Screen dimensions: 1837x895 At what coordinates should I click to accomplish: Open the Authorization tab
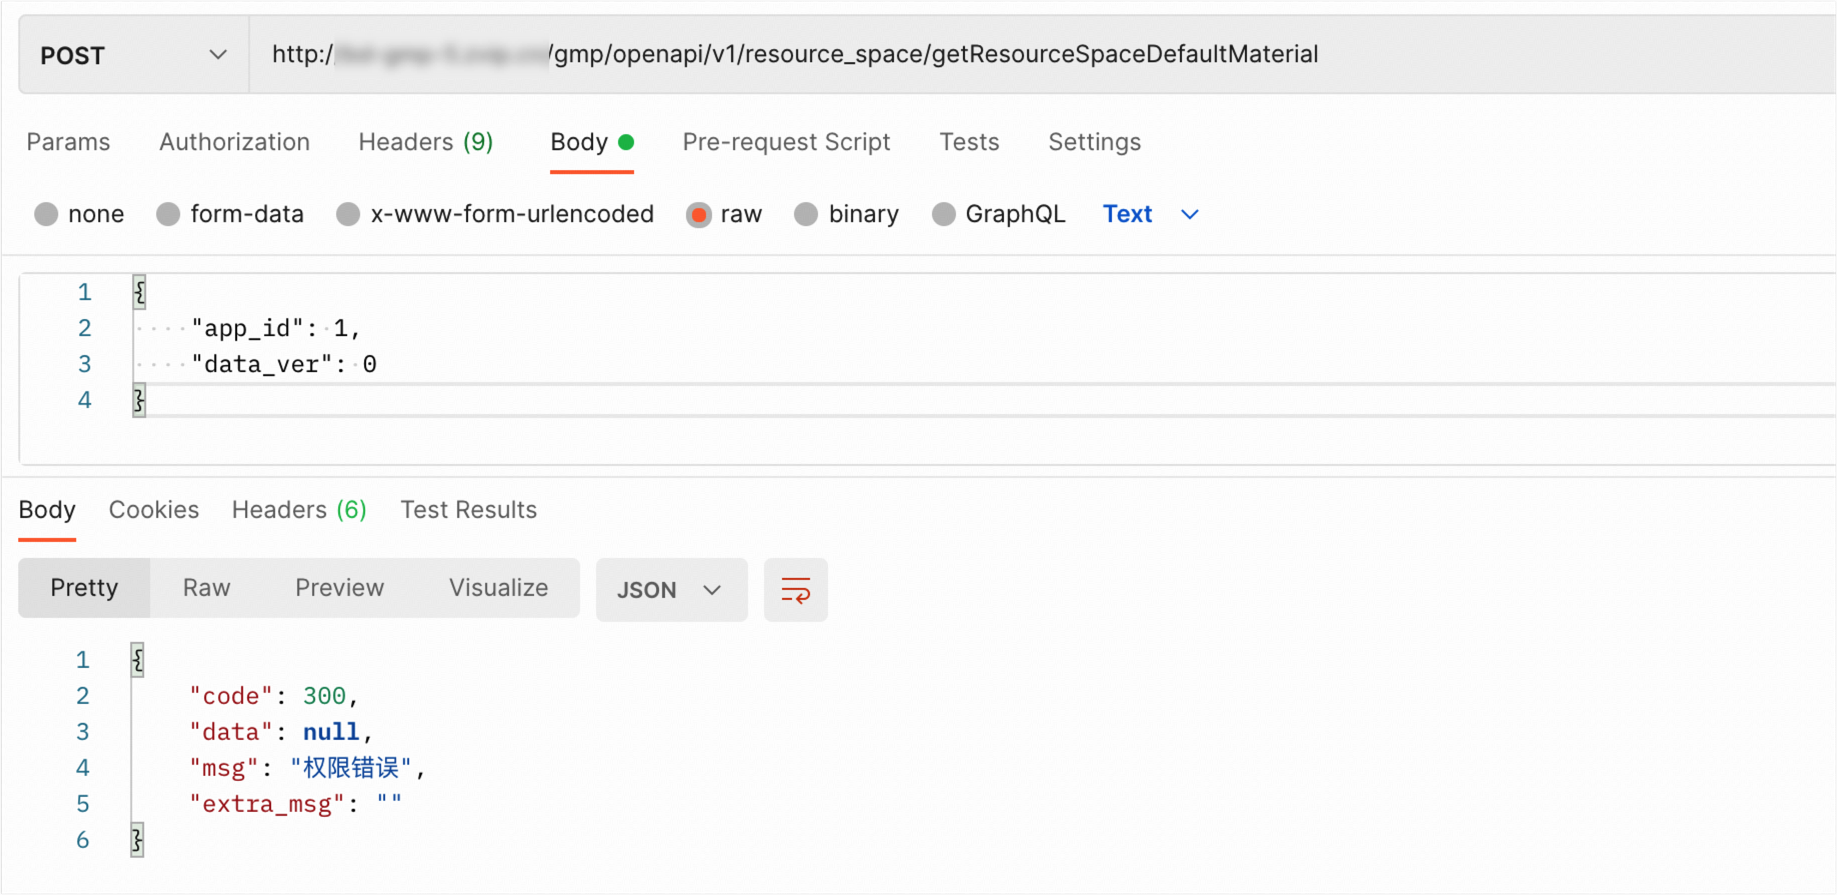(234, 142)
